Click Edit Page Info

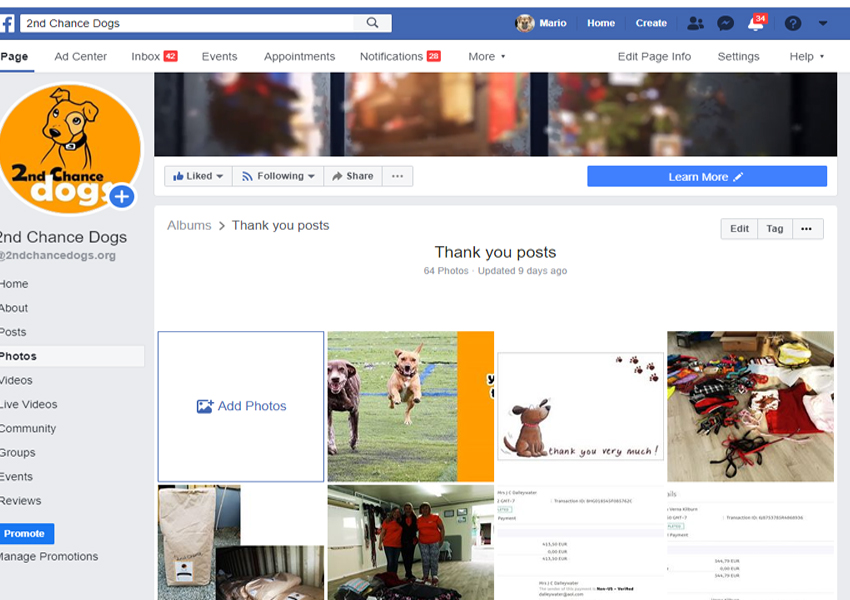[654, 56]
